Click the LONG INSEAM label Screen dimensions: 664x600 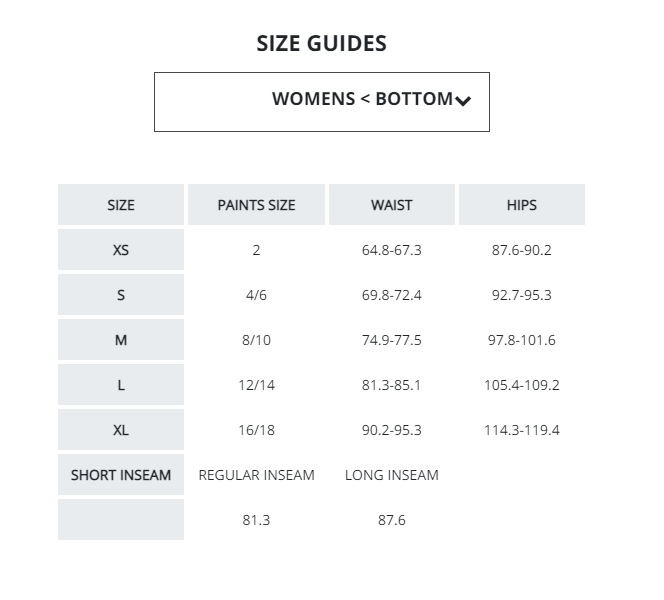(x=391, y=475)
